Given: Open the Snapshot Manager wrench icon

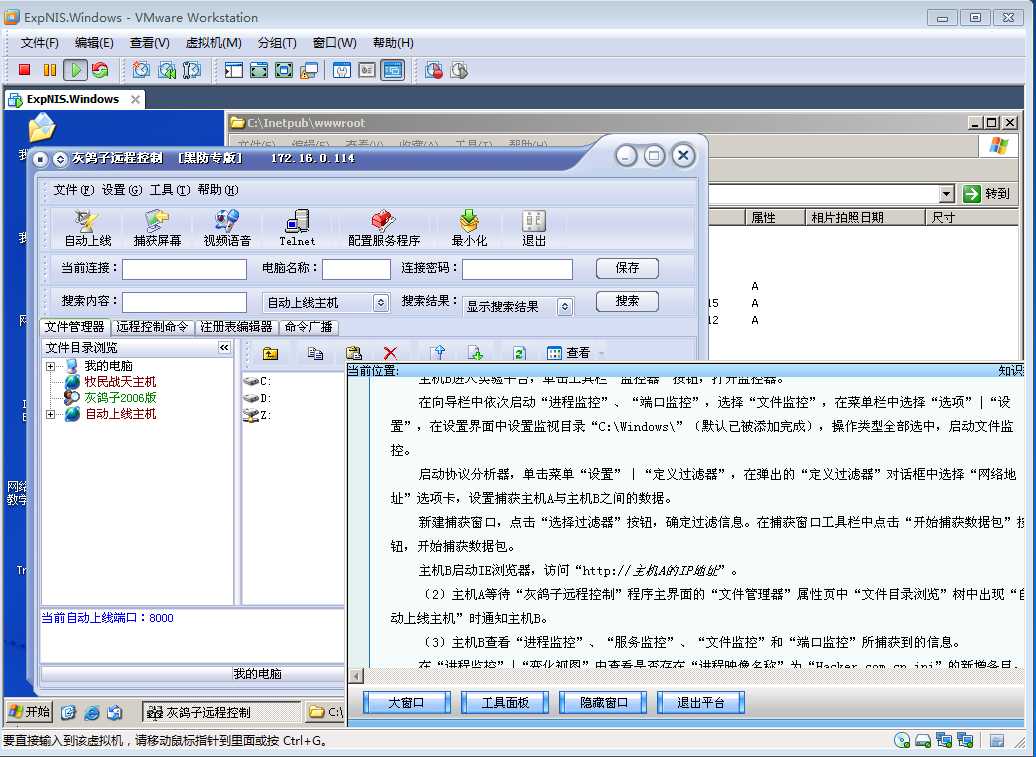Looking at the screenshot, I should point(192,69).
